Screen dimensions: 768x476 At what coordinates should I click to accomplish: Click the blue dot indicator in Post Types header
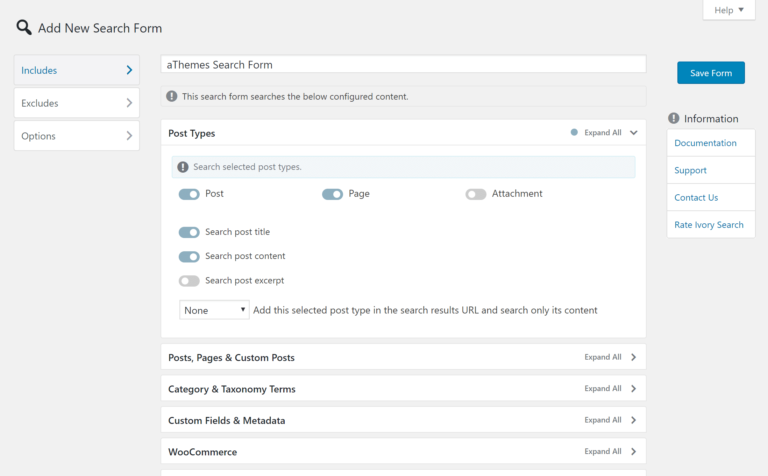pos(574,132)
